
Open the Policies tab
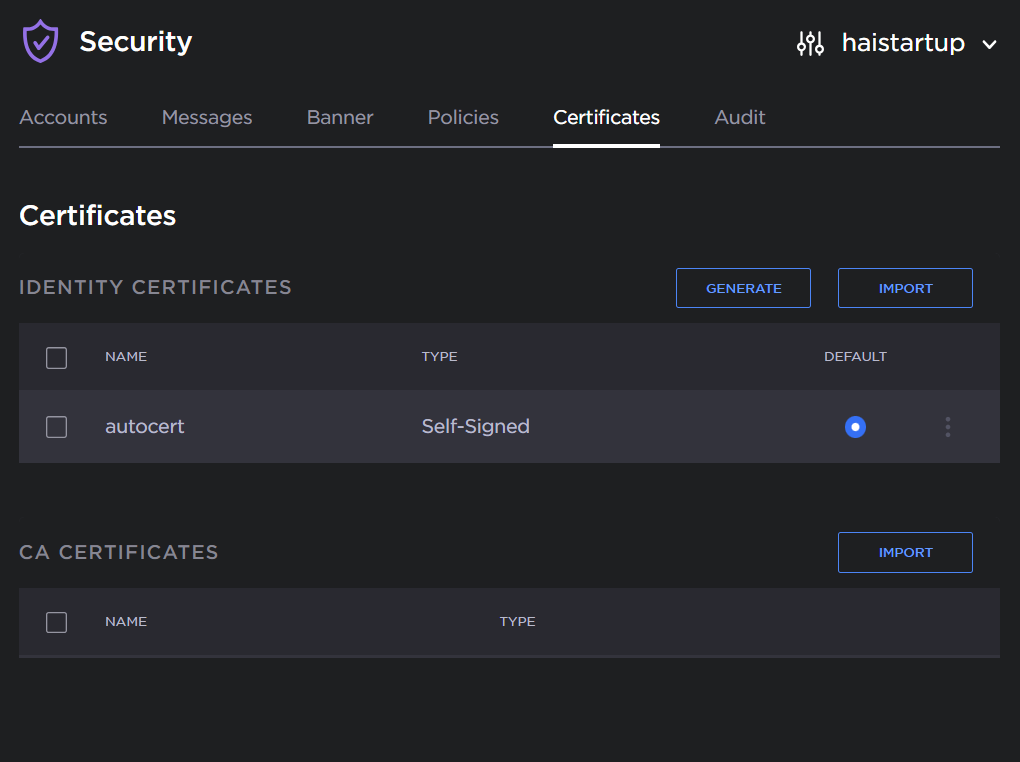[463, 117]
